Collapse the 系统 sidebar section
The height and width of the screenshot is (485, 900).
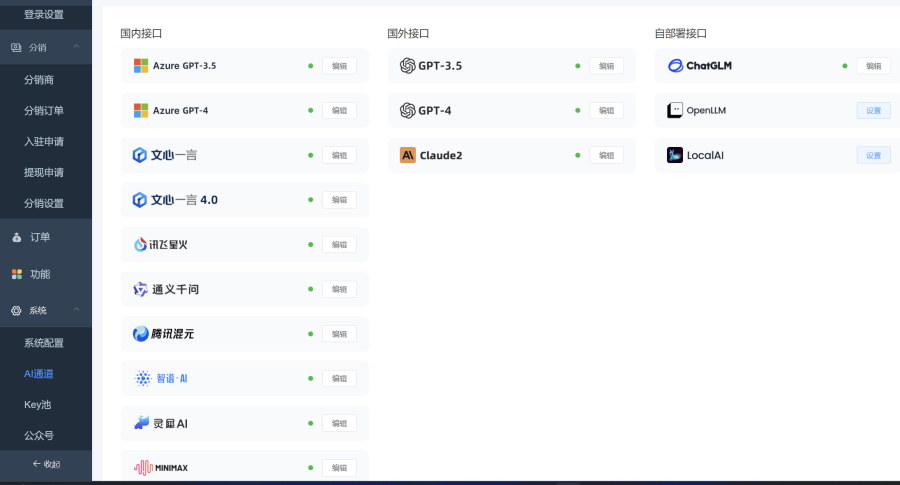click(76, 311)
